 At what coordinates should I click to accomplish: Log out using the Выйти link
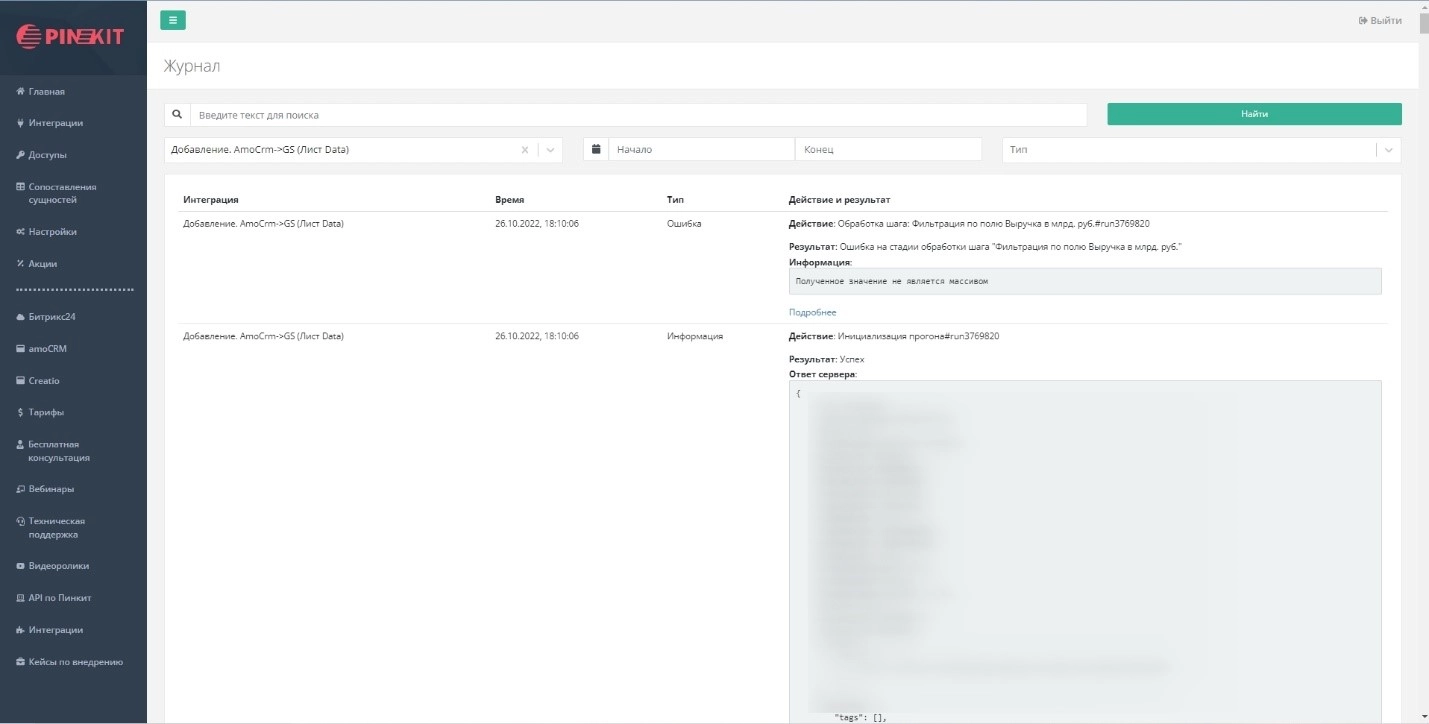coord(1379,21)
